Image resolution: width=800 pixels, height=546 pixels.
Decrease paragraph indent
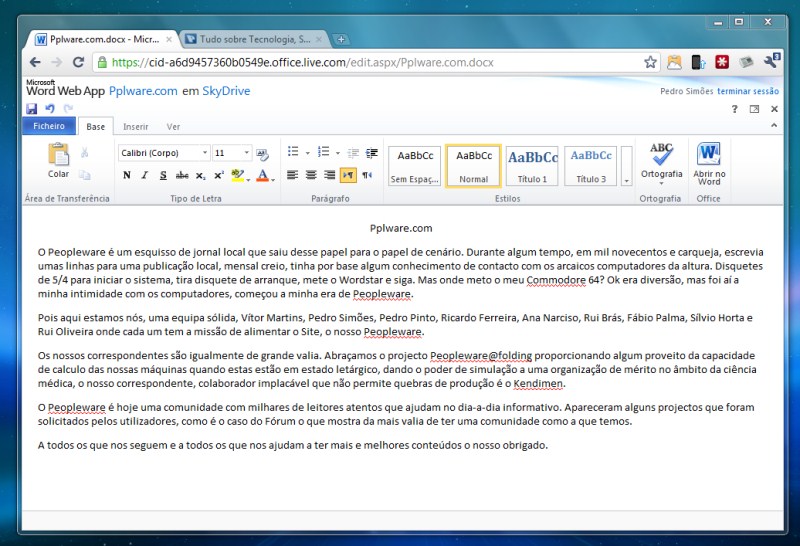point(353,153)
